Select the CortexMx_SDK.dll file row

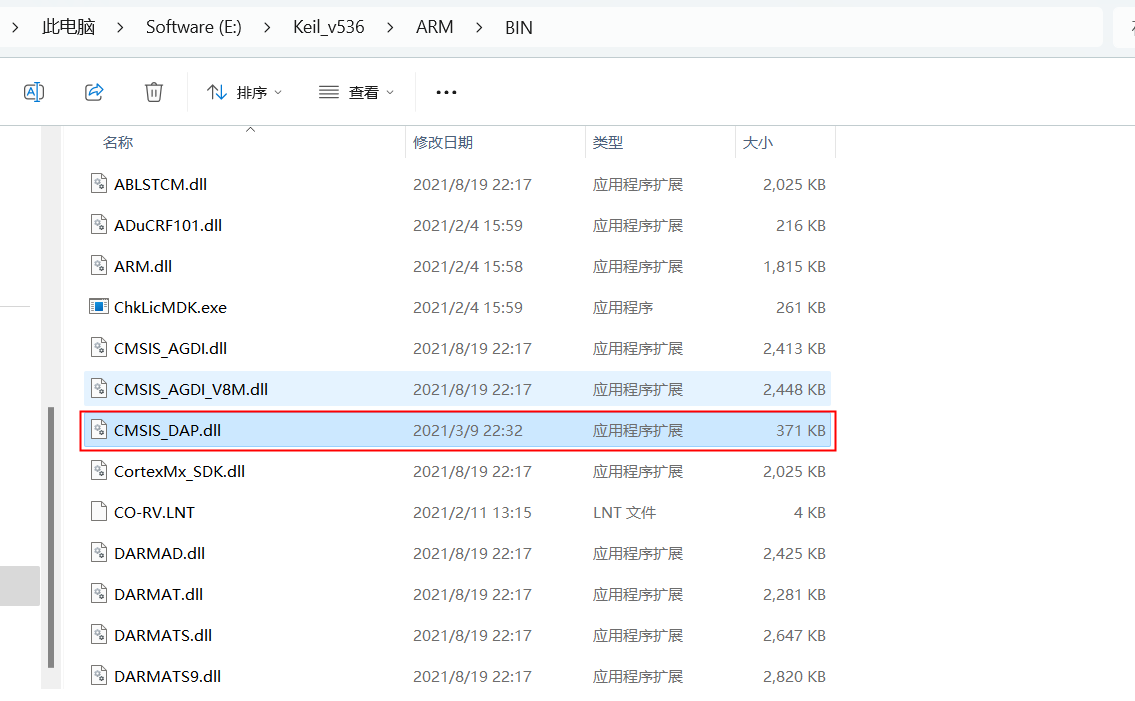click(179, 471)
